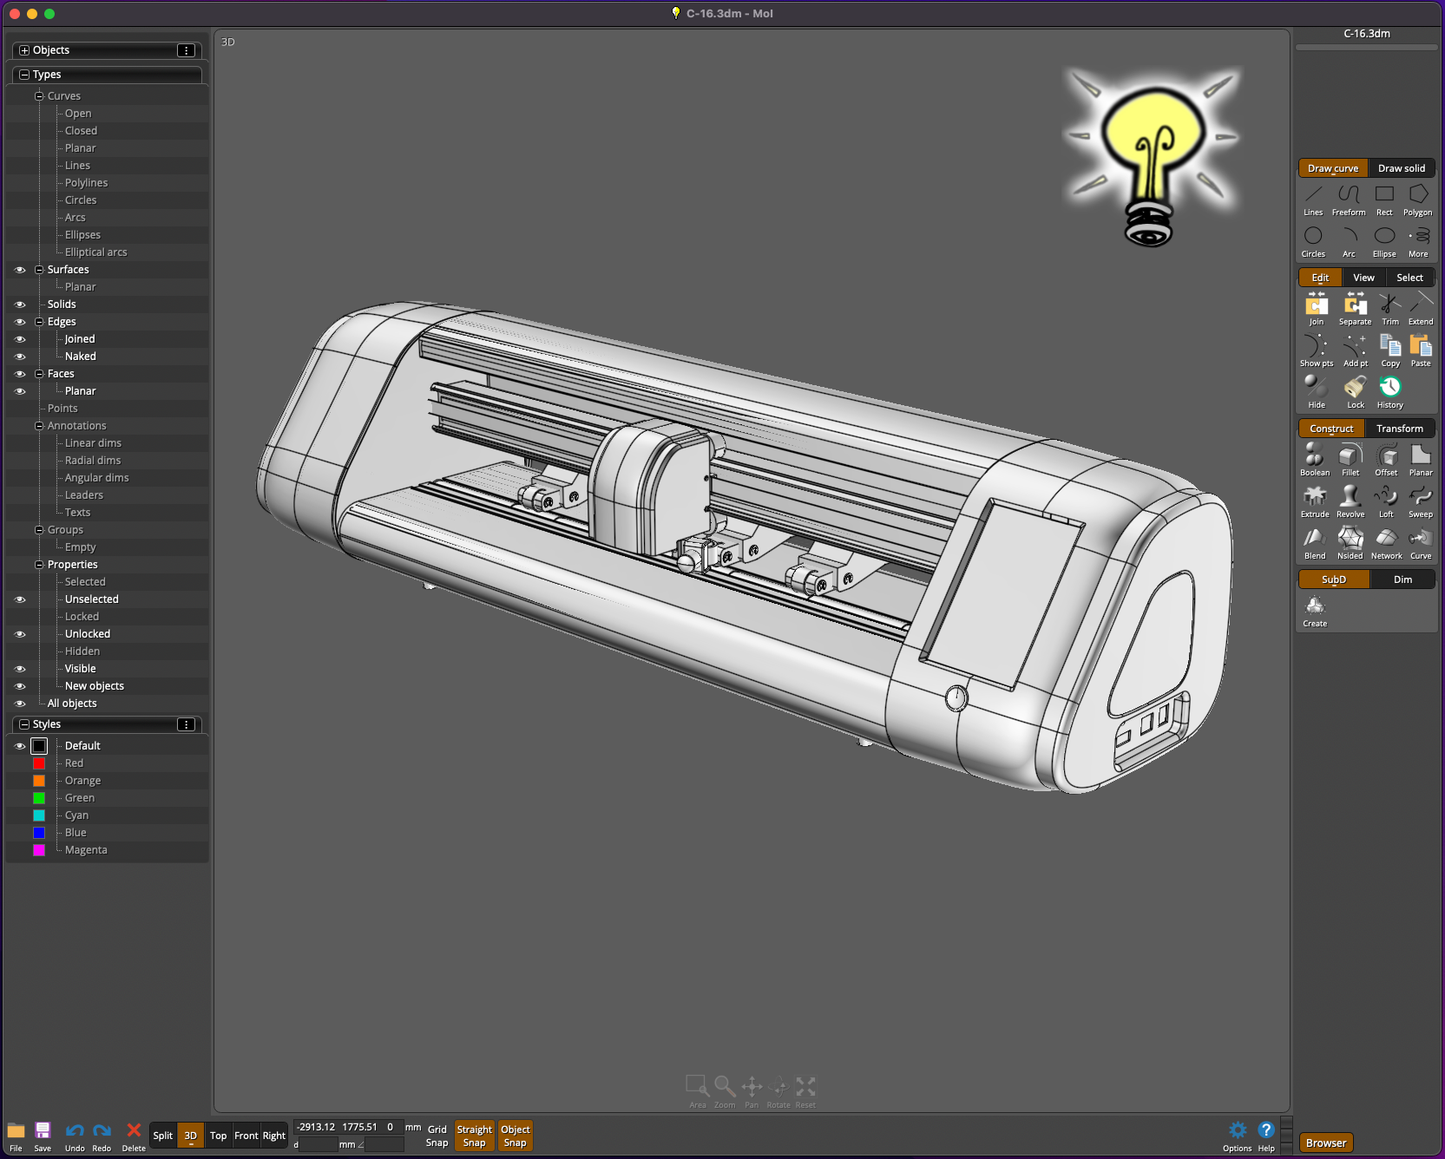Pick the Network surface tool
The height and width of the screenshot is (1159, 1445).
(x=1385, y=542)
